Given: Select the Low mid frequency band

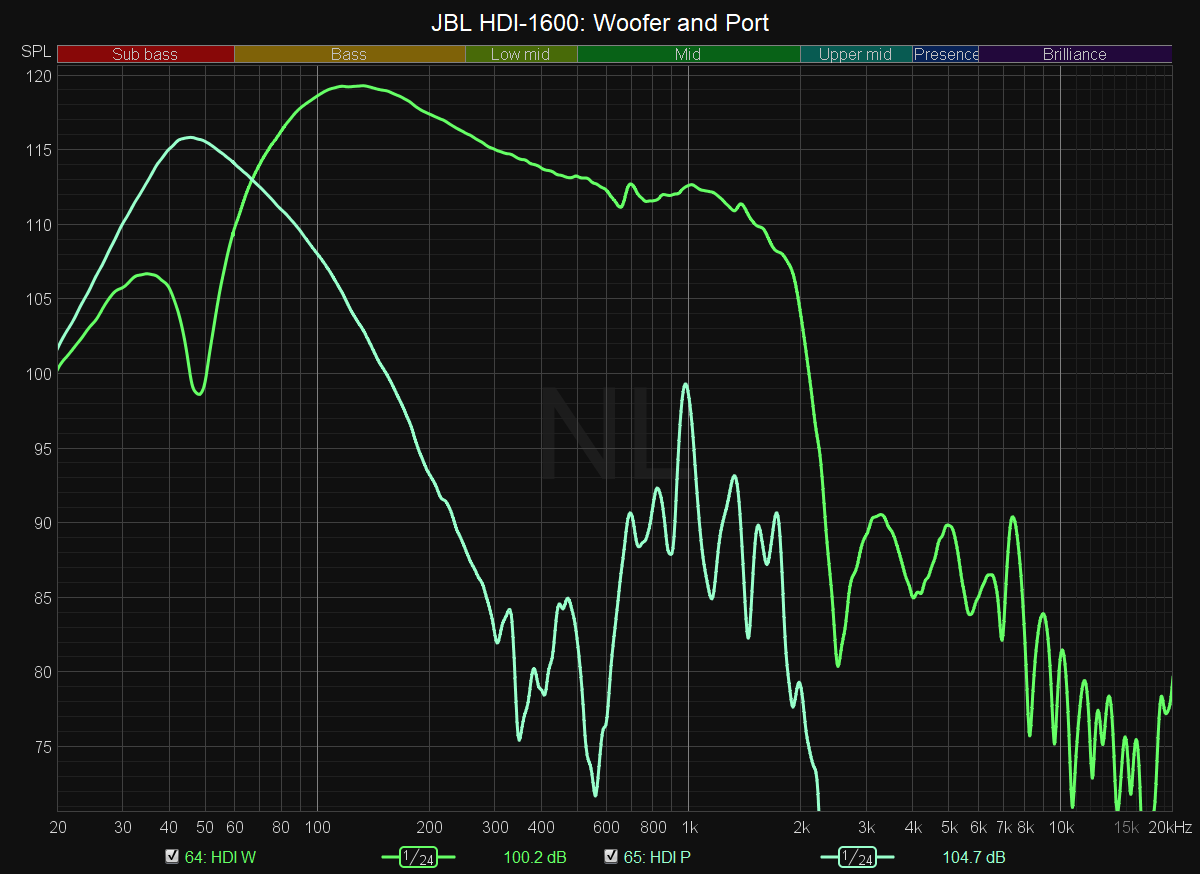Looking at the screenshot, I should coord(521,54).
